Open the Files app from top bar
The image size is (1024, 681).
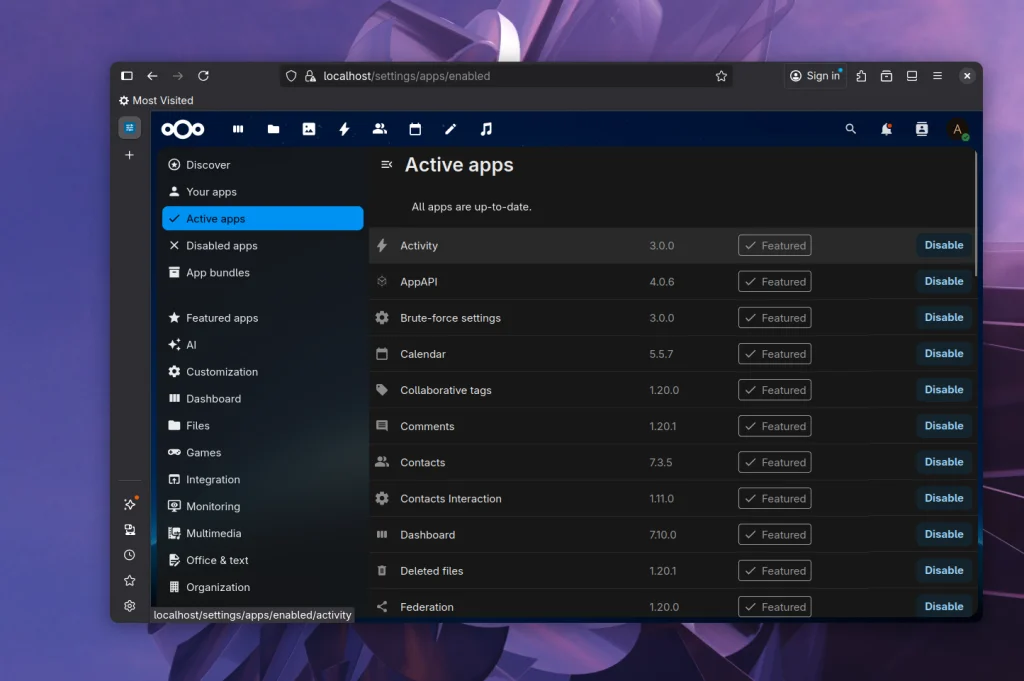(273, 129)
